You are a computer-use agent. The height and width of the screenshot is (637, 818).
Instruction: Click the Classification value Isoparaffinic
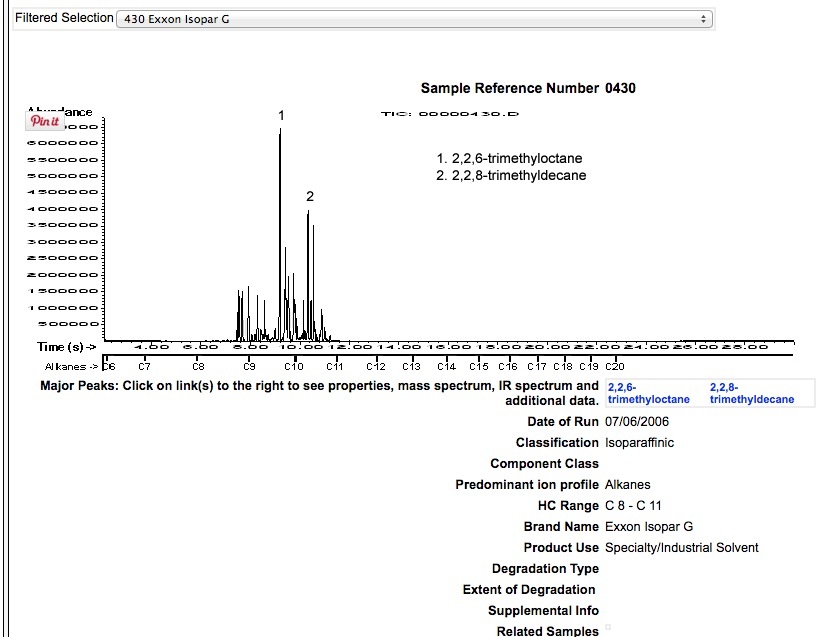click(x=639, y=443)
